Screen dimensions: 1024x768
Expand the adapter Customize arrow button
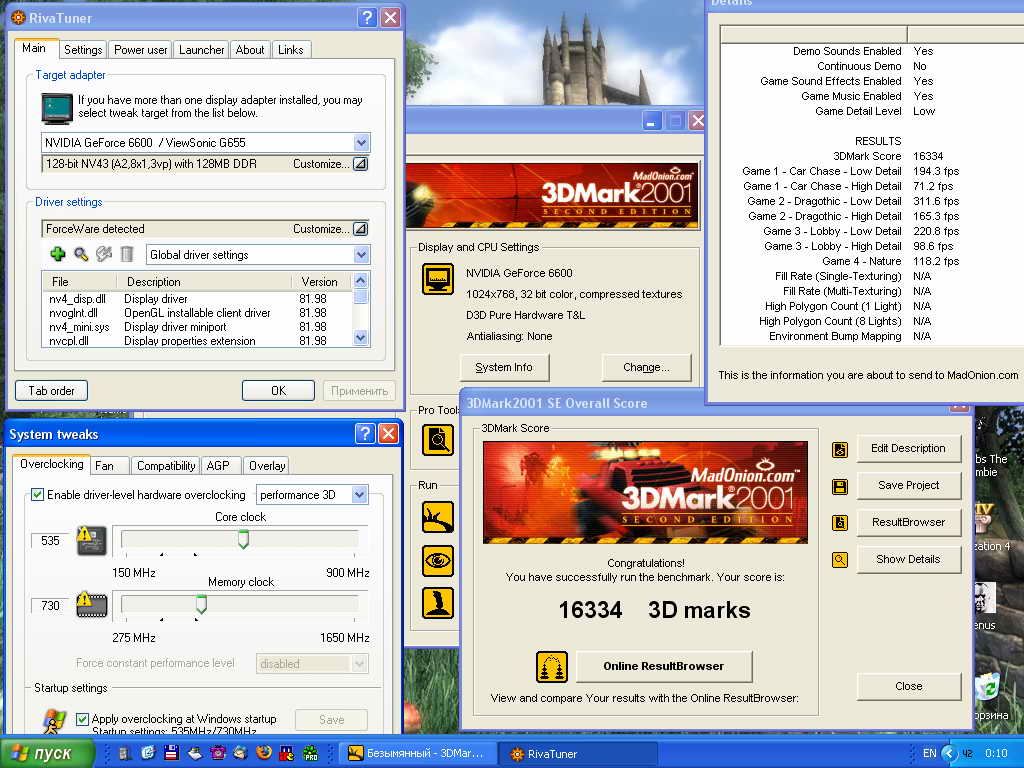click(360, 164)
